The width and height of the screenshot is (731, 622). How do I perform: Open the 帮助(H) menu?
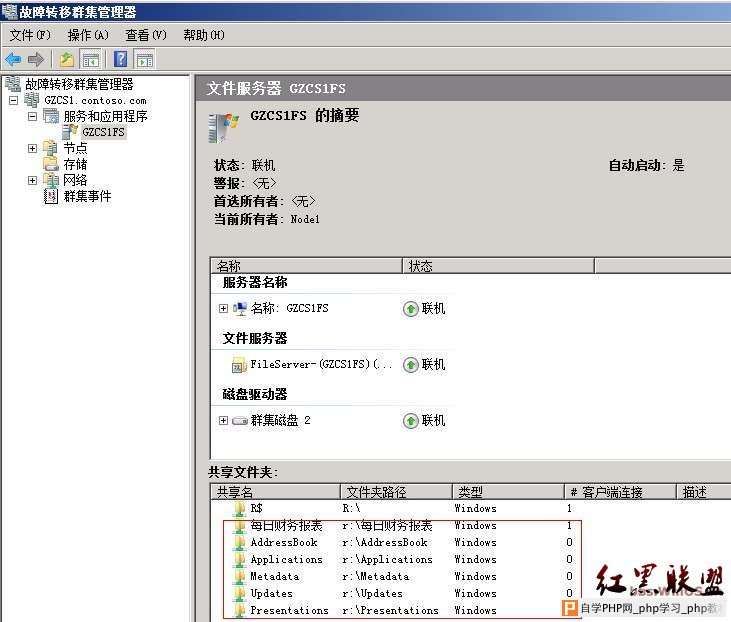(204, 35)
